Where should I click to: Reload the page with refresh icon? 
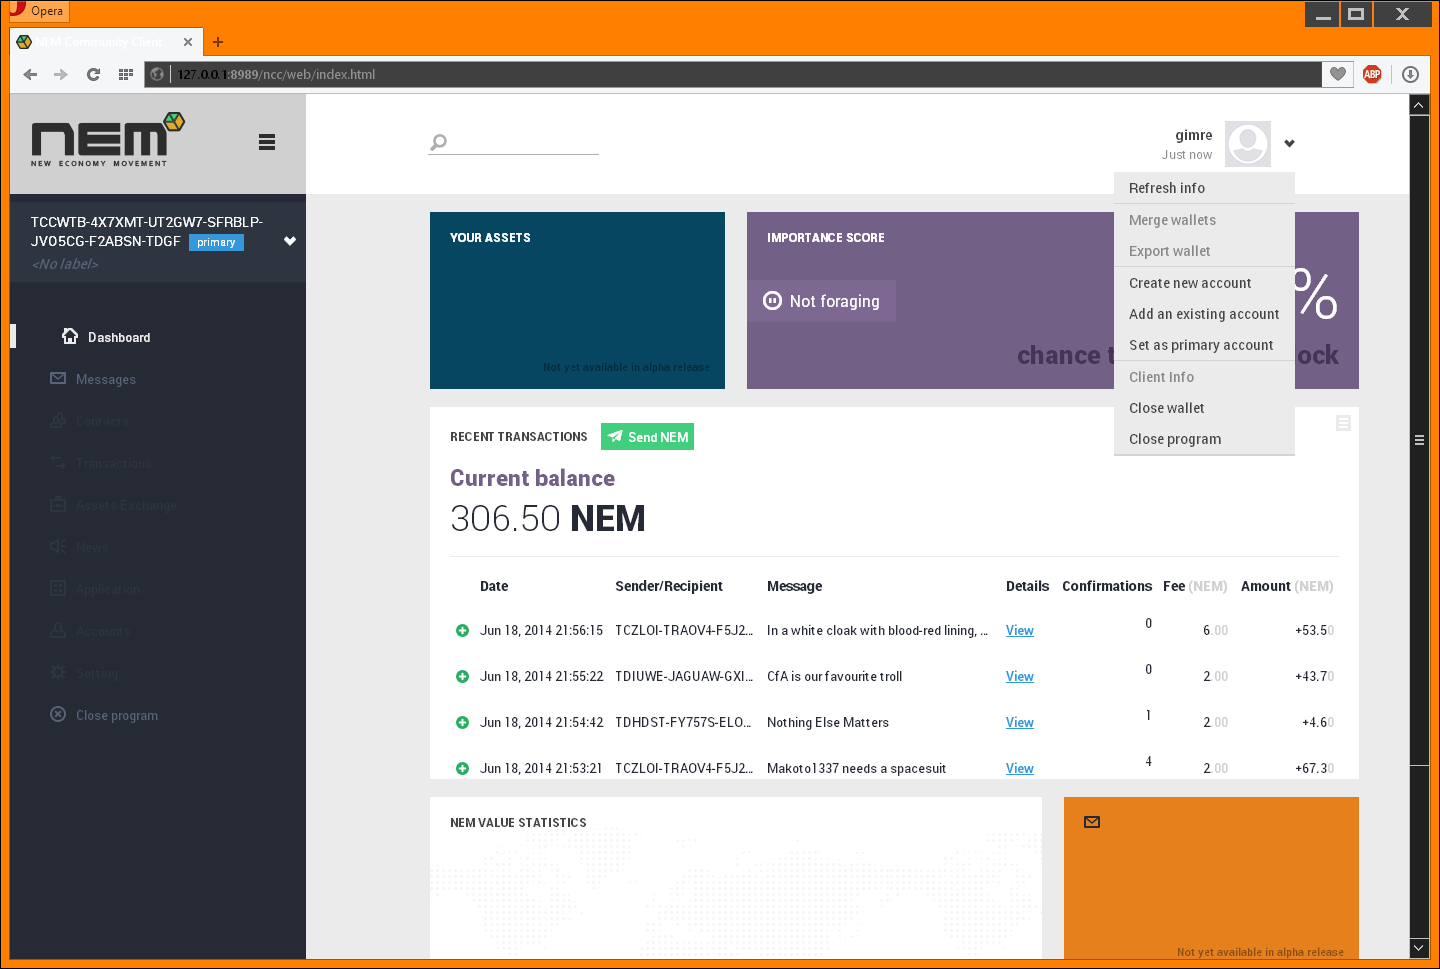coord(93,74)
